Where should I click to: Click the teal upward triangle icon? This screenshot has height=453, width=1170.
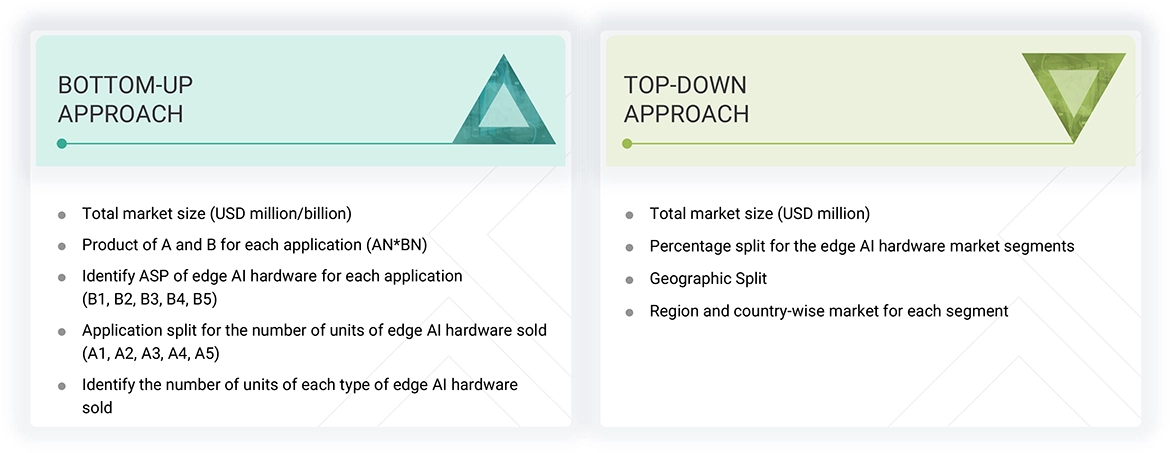[x=503, y=105]
